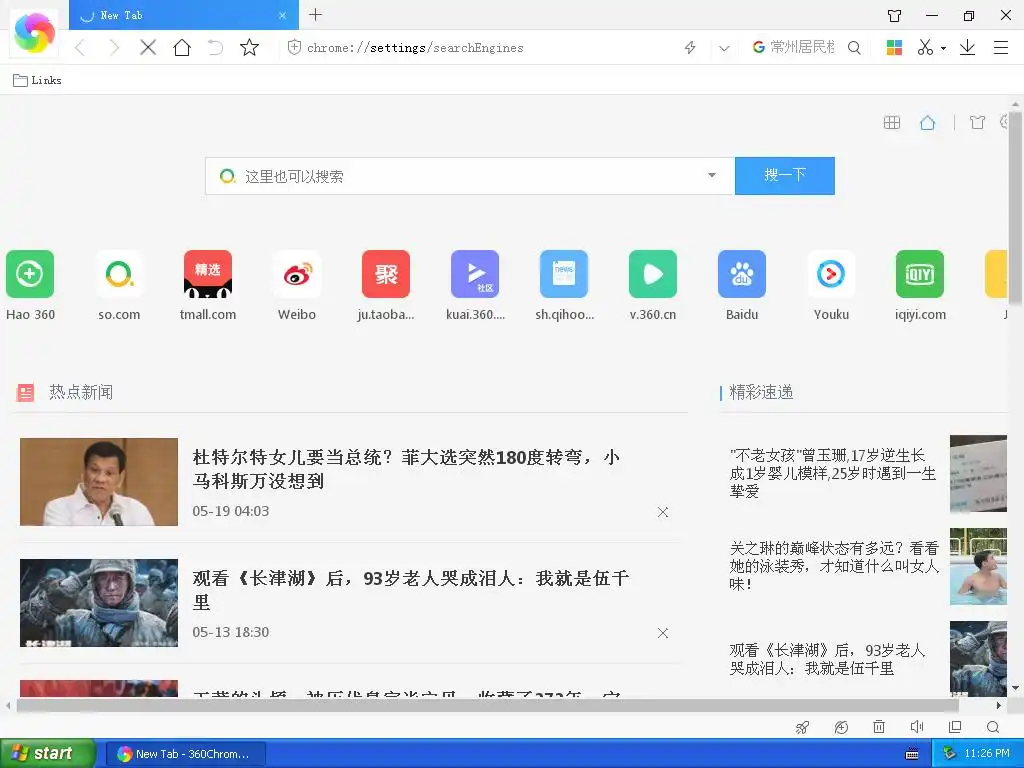The height and width of the screenshot is (768, 1024).
Task: Open the so.com shortcut
Action: coord(119,285)
